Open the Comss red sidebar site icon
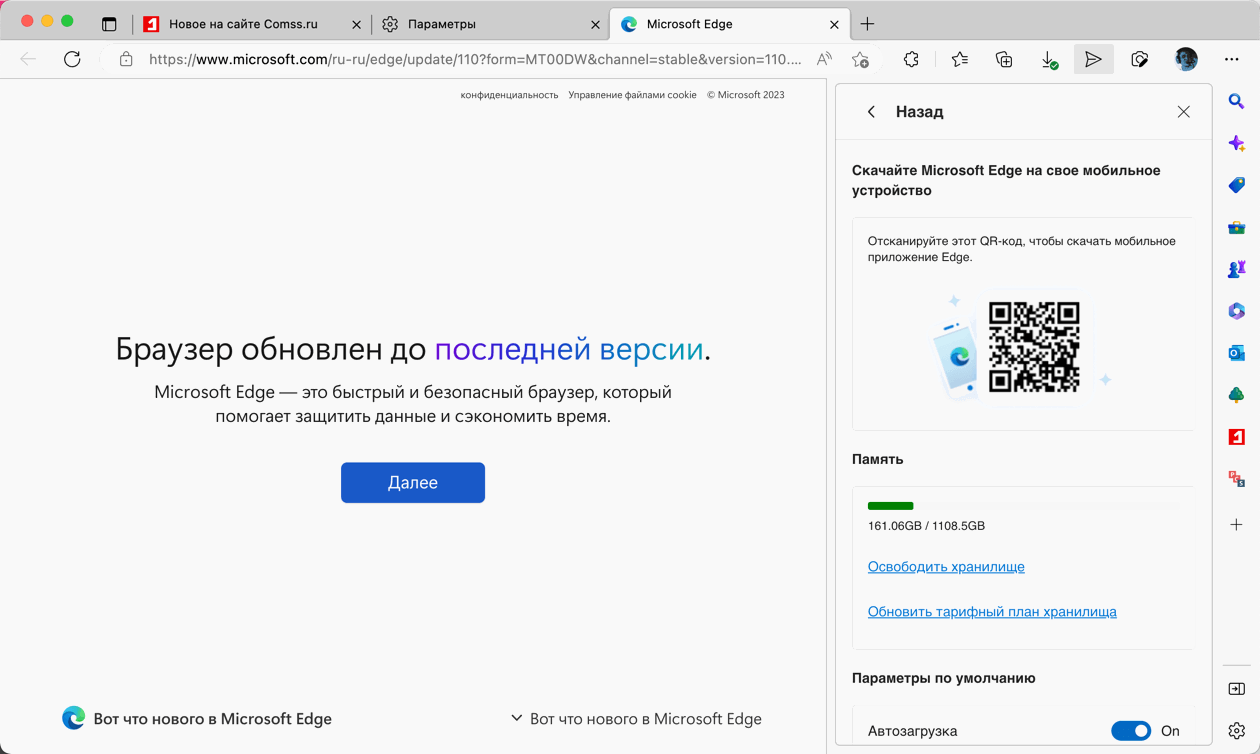 pos(1237,437)
